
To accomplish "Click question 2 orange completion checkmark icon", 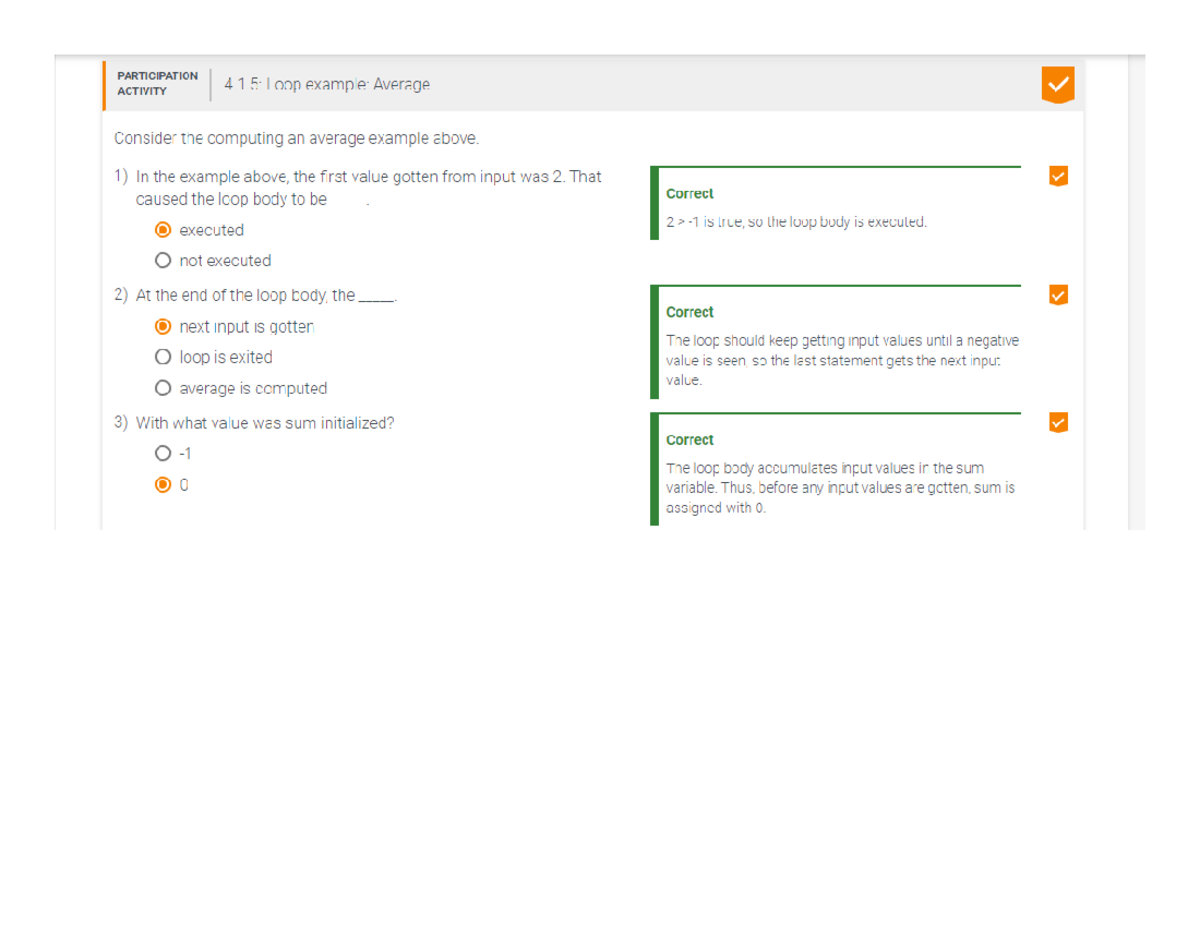I will [1058, 294].
